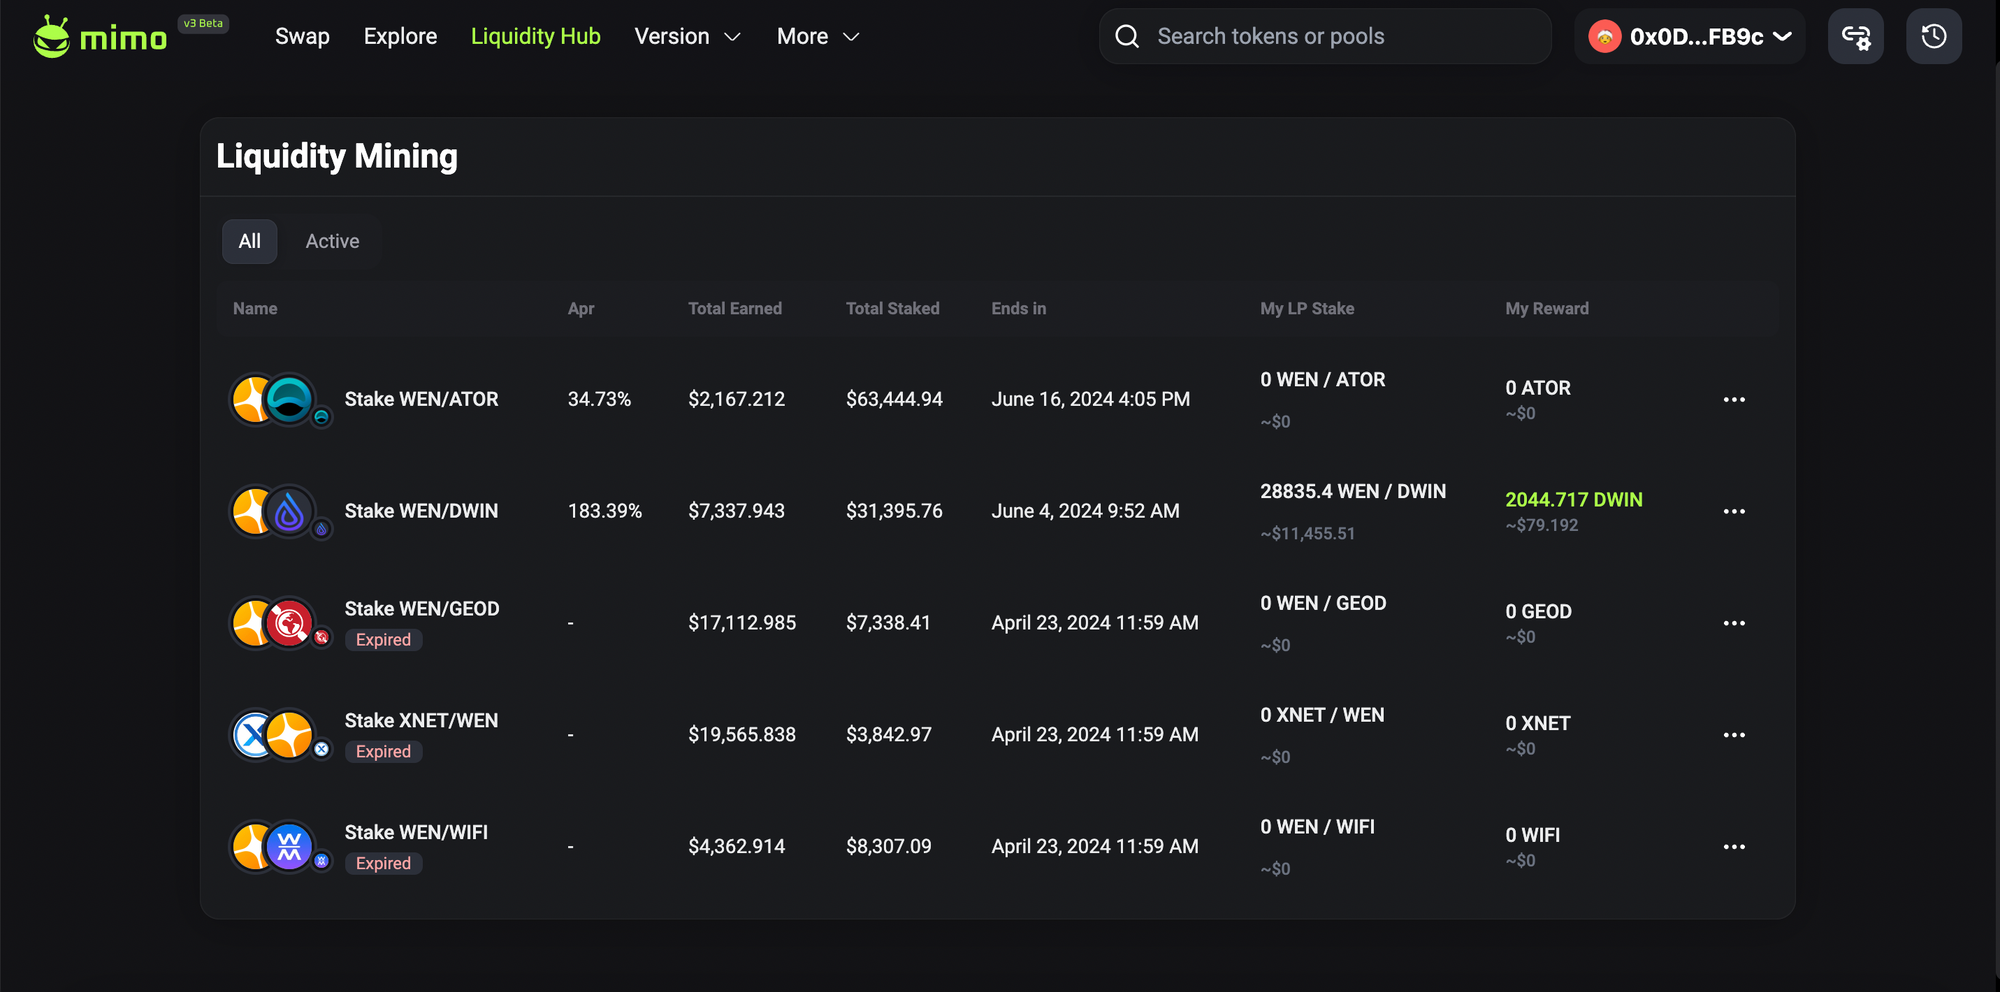Click the WEN/ATOR token pair icons
Screen dimensions: 2000x992
(x=278, y=398)
